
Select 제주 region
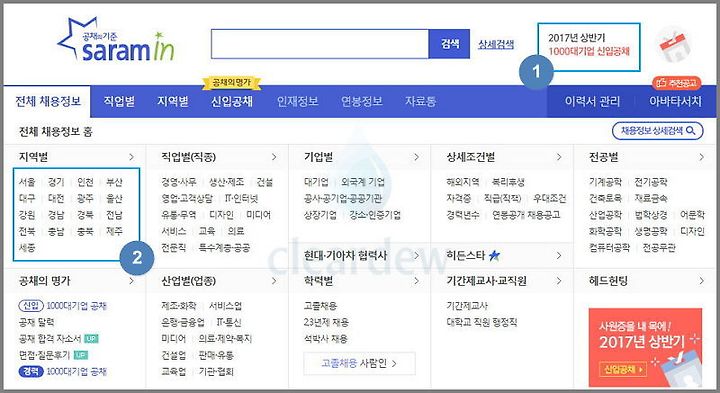pyautogui.click(x=114, y=231)
